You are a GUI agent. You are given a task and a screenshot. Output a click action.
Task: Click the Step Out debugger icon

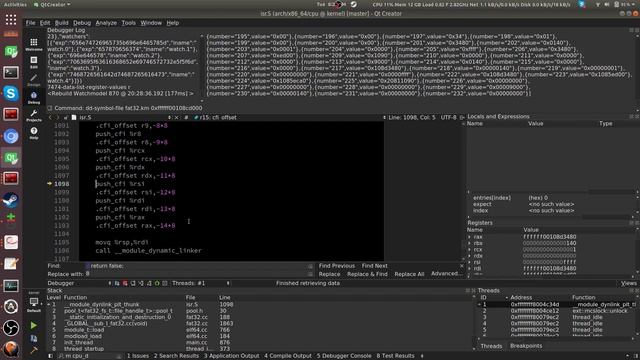pos(149,283)
